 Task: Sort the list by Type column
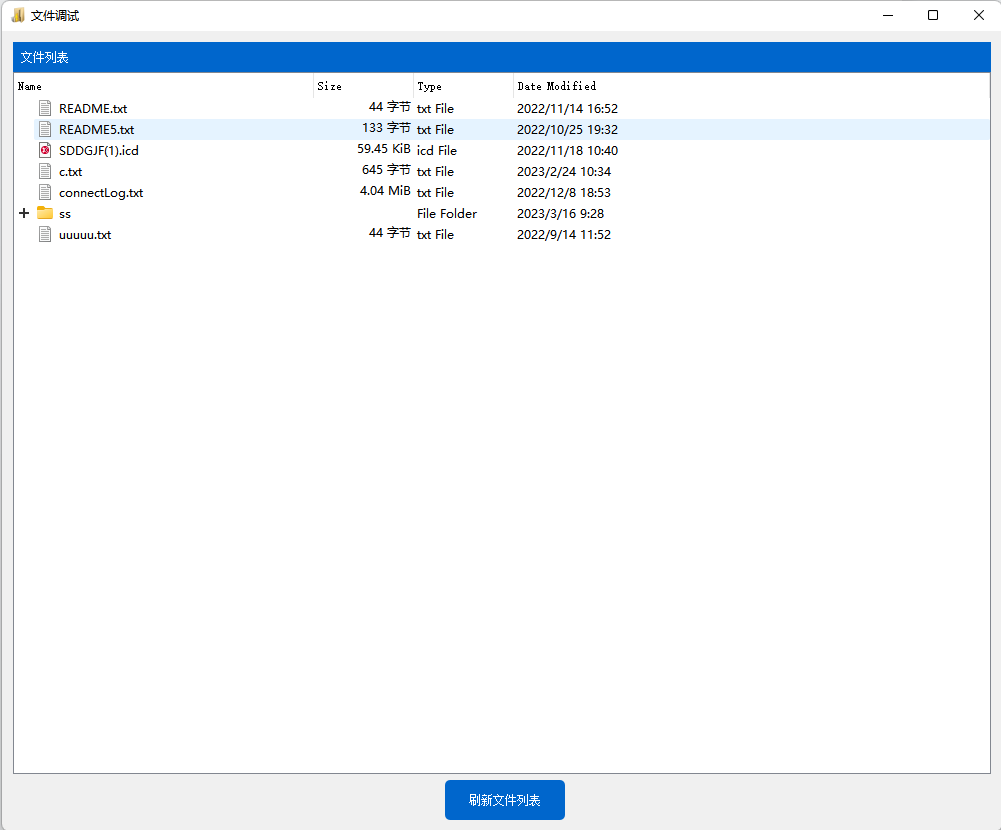pyautogui.click(x=463, y=86)
